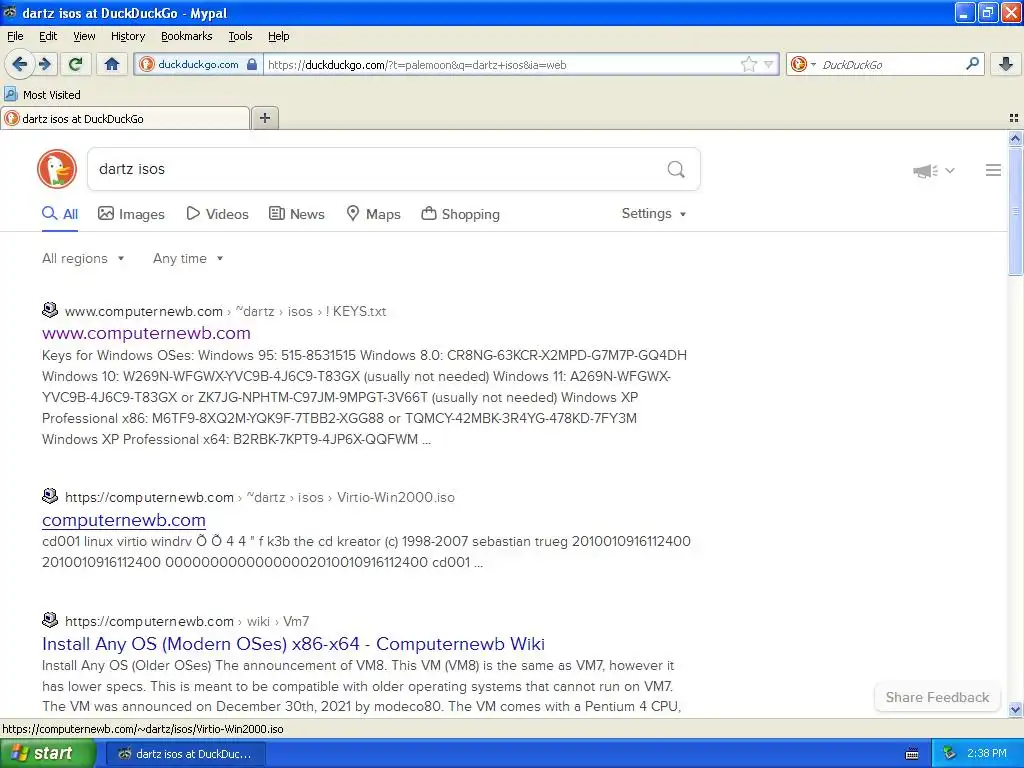
Task: Bookmark this page with the star icon
Action: pos(748,64)
